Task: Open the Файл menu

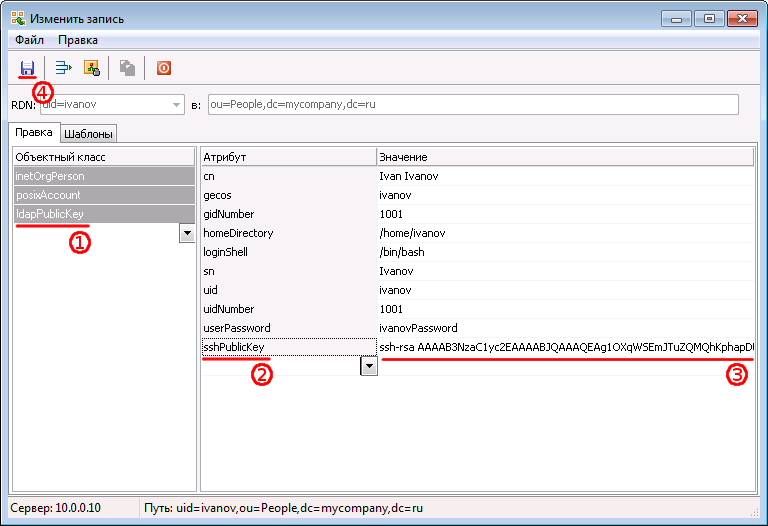Action: point(29,40)
